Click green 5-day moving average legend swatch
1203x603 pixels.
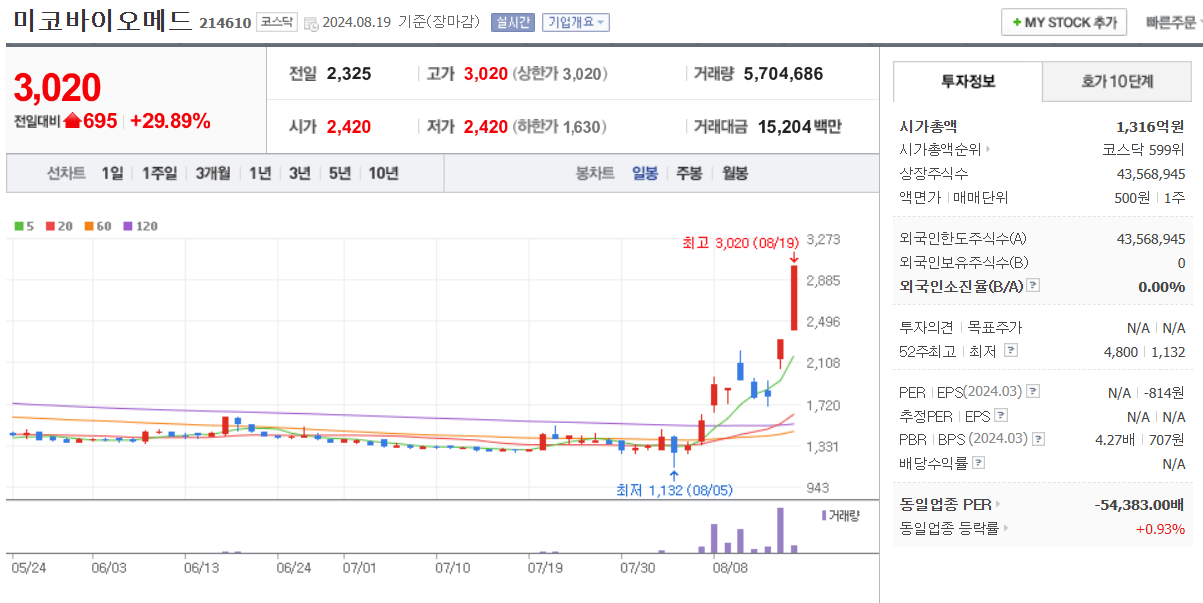pyautogui.click(x=18, y=226)
